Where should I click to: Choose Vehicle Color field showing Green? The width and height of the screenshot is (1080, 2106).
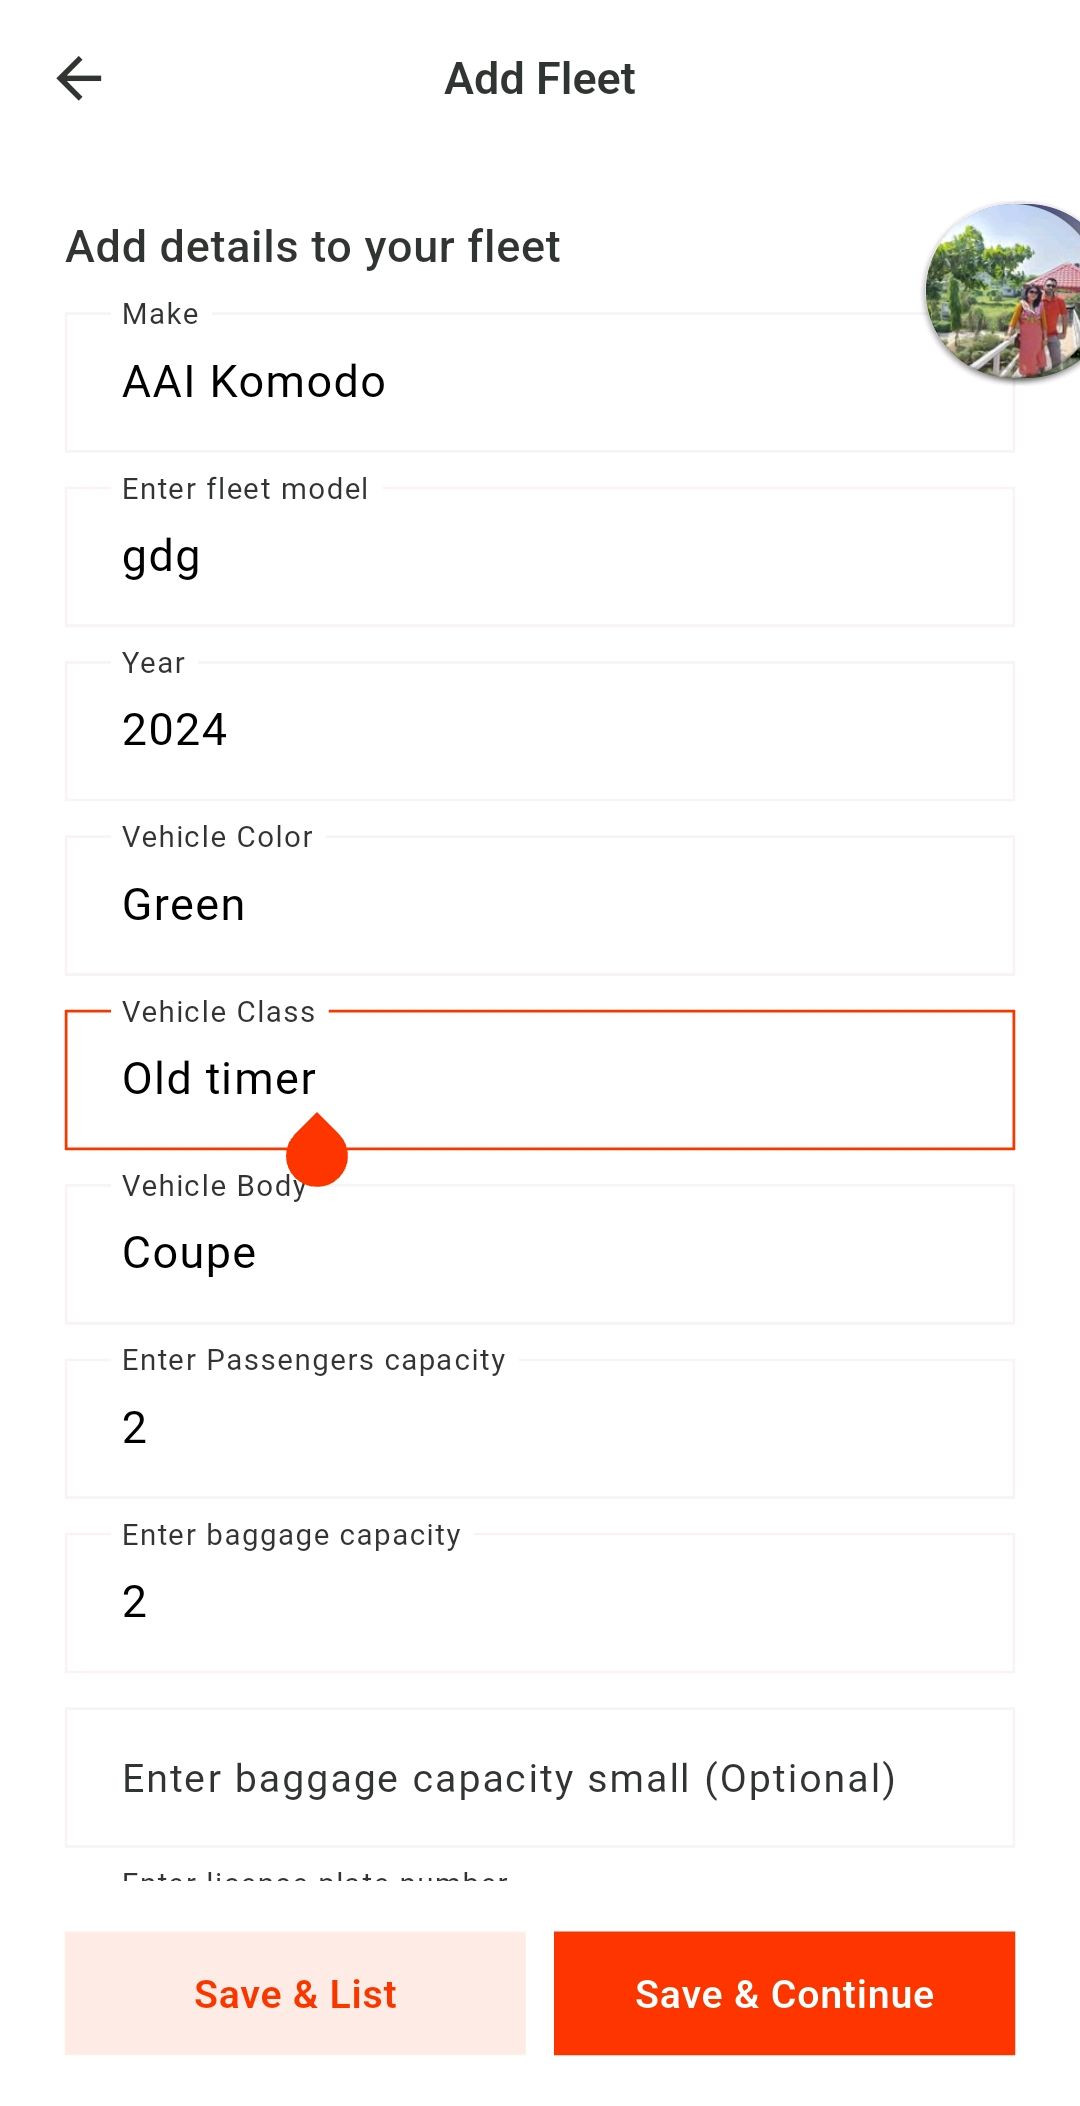tap(540, 906)
